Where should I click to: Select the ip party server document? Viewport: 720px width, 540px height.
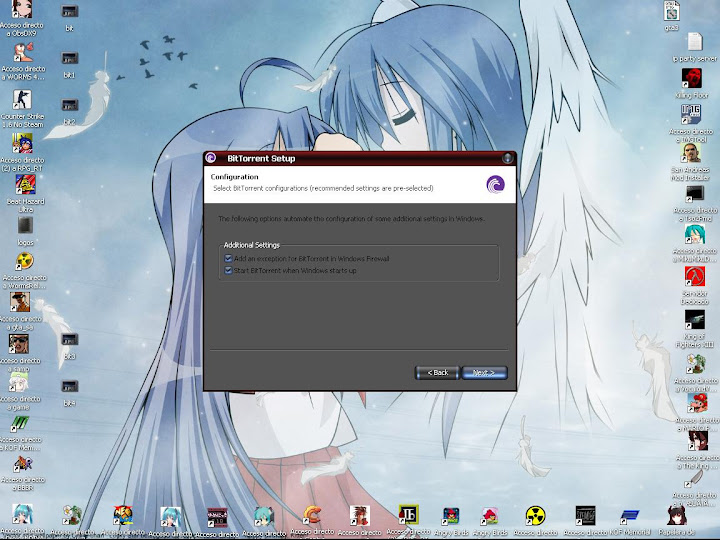tap(695, 42)
